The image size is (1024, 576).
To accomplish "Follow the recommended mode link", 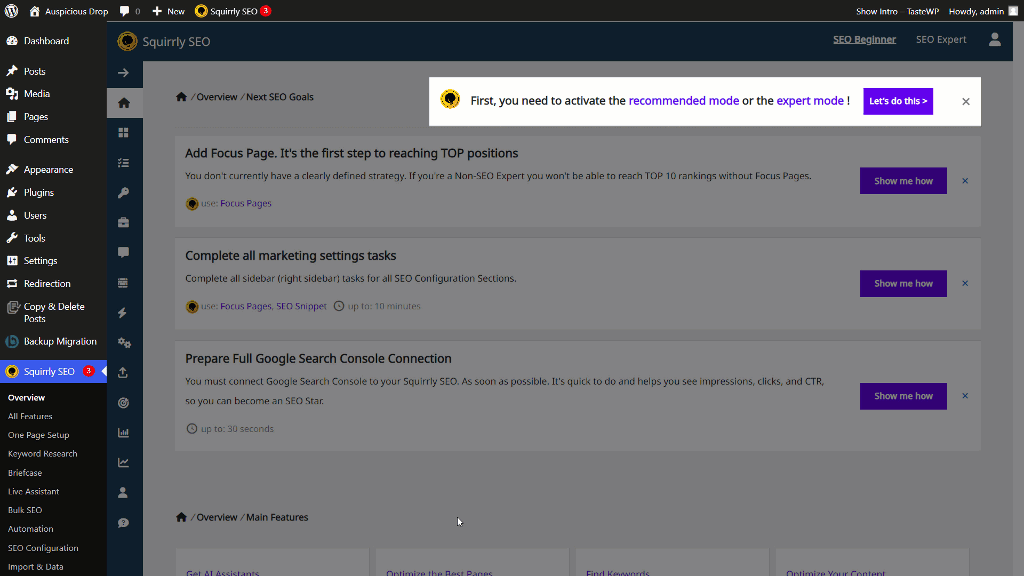I will [684, 101].
